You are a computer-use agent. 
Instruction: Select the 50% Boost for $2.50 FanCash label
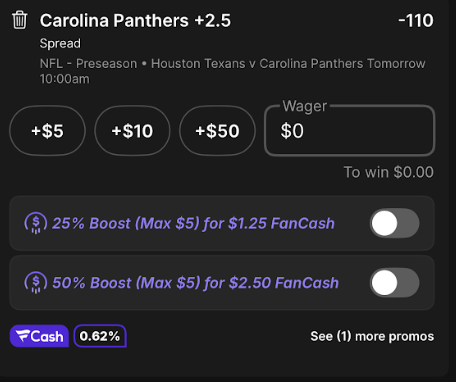pyautogui.click(x=196, y=283)
